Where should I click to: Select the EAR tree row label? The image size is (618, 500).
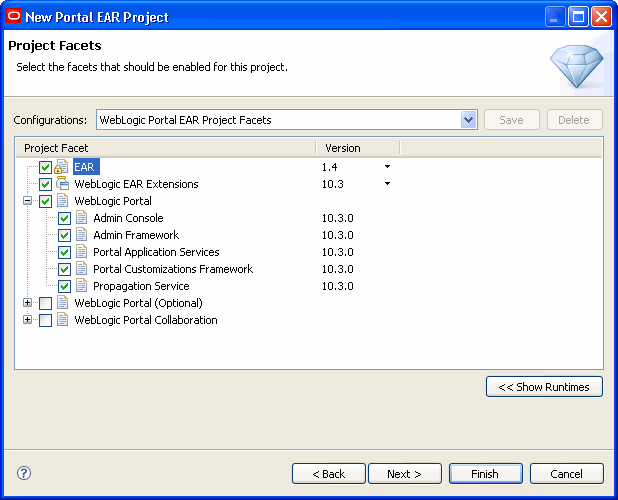(85, 167)
